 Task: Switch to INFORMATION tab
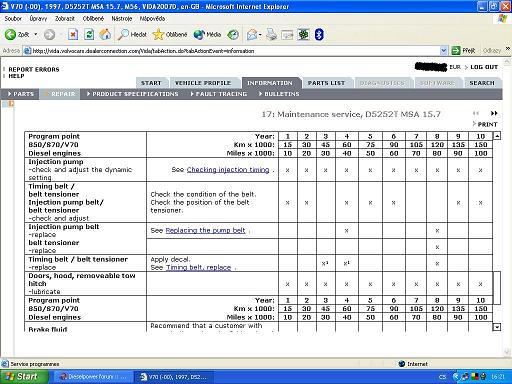(270, 83)
